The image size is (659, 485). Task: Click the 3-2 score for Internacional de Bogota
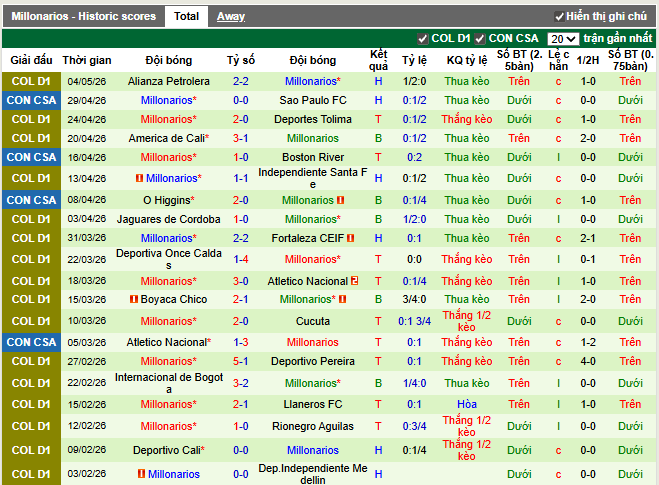coord(241,383)
